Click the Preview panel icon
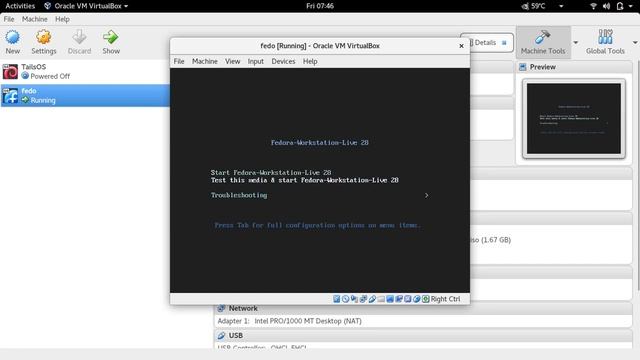 (522, 67)
